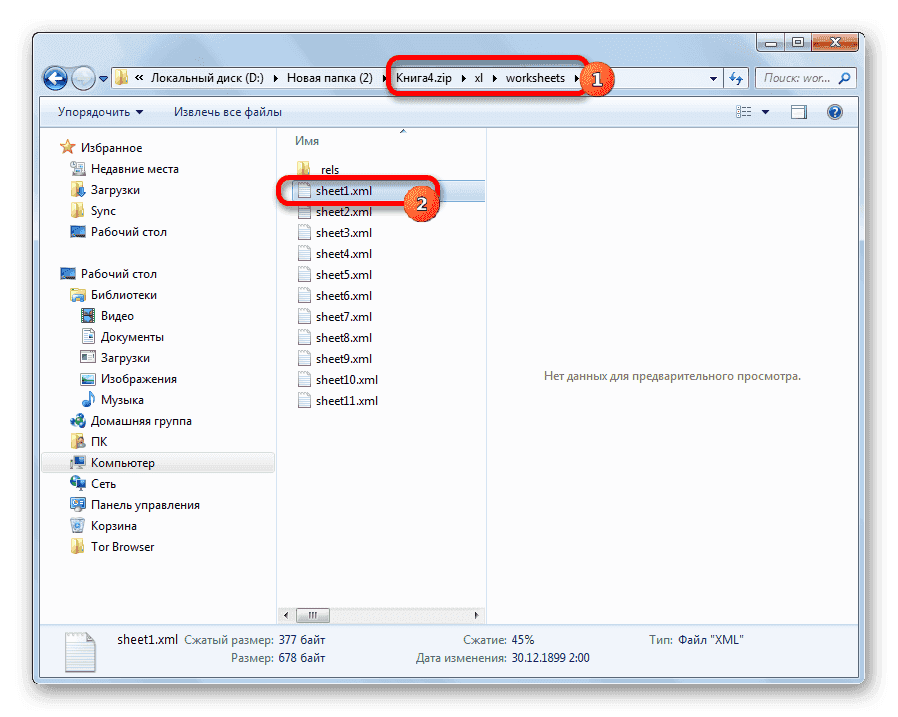Open Help with question mark icon
898x717 pixels.
834,112
